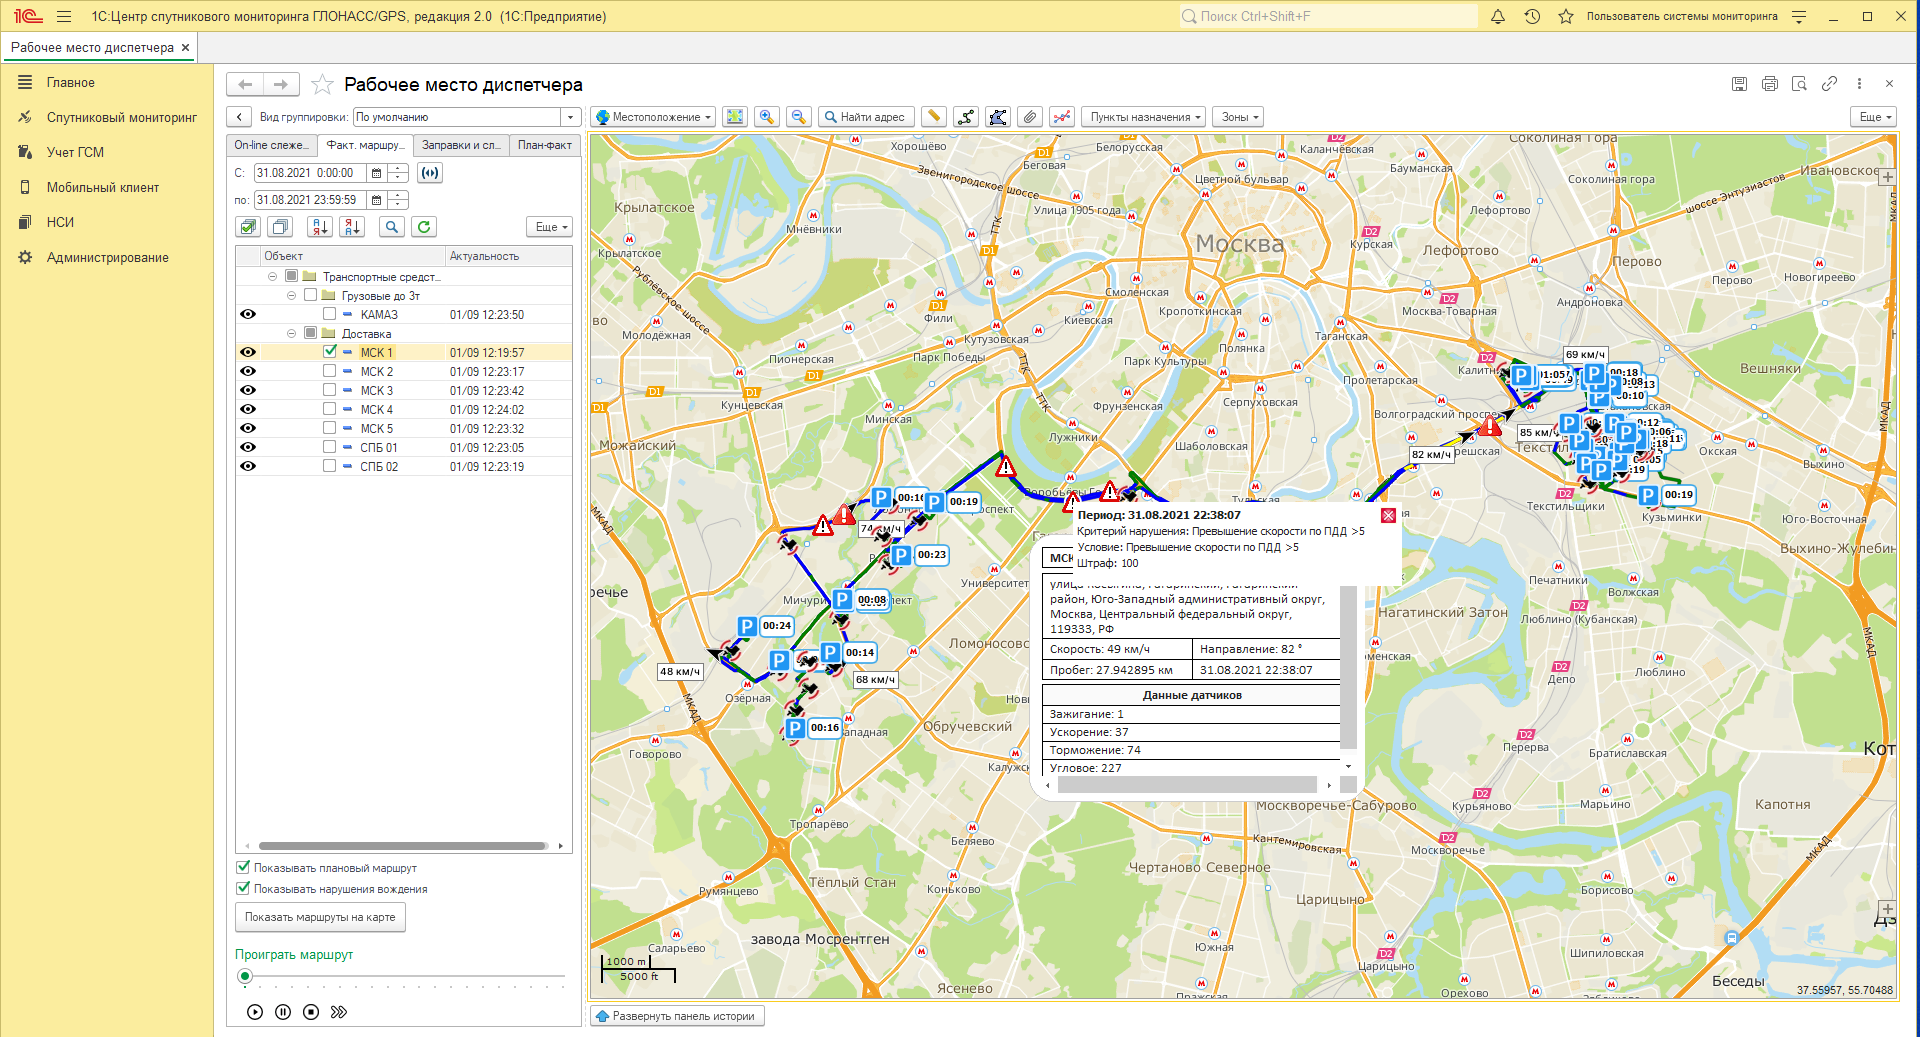Click the uncheck all icon

[x=281, y=227]
